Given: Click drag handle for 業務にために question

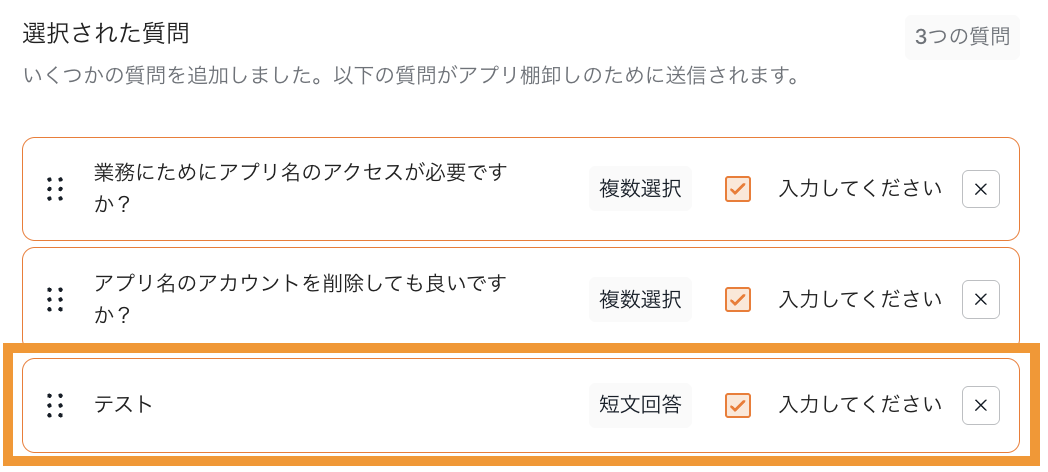Looking at the screenshot, I should click(56, 189).
